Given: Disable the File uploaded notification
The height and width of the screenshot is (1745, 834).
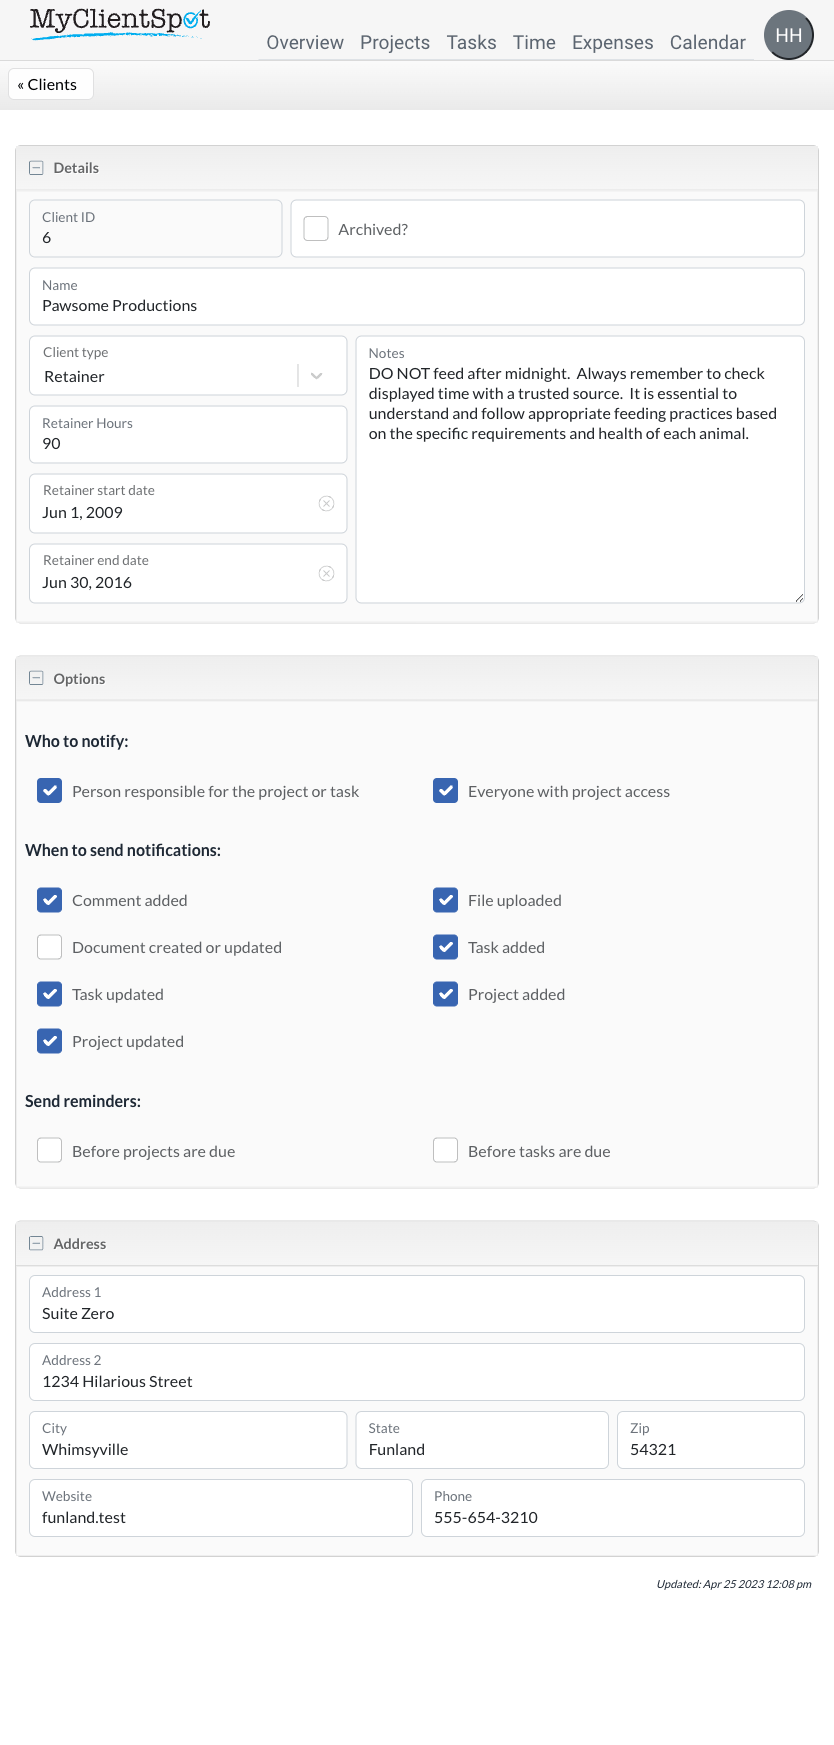Looking at the screenshot, I should click(446, 900).
